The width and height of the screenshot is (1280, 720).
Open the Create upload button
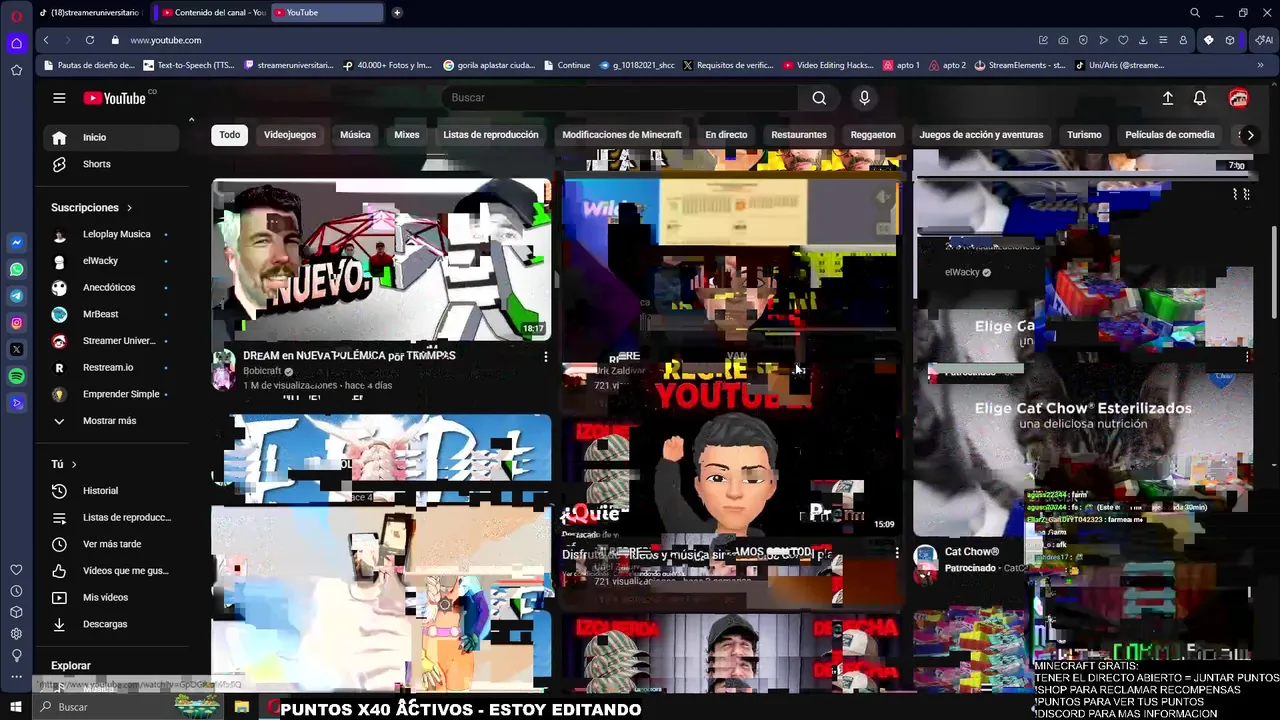pos(1167,98)
